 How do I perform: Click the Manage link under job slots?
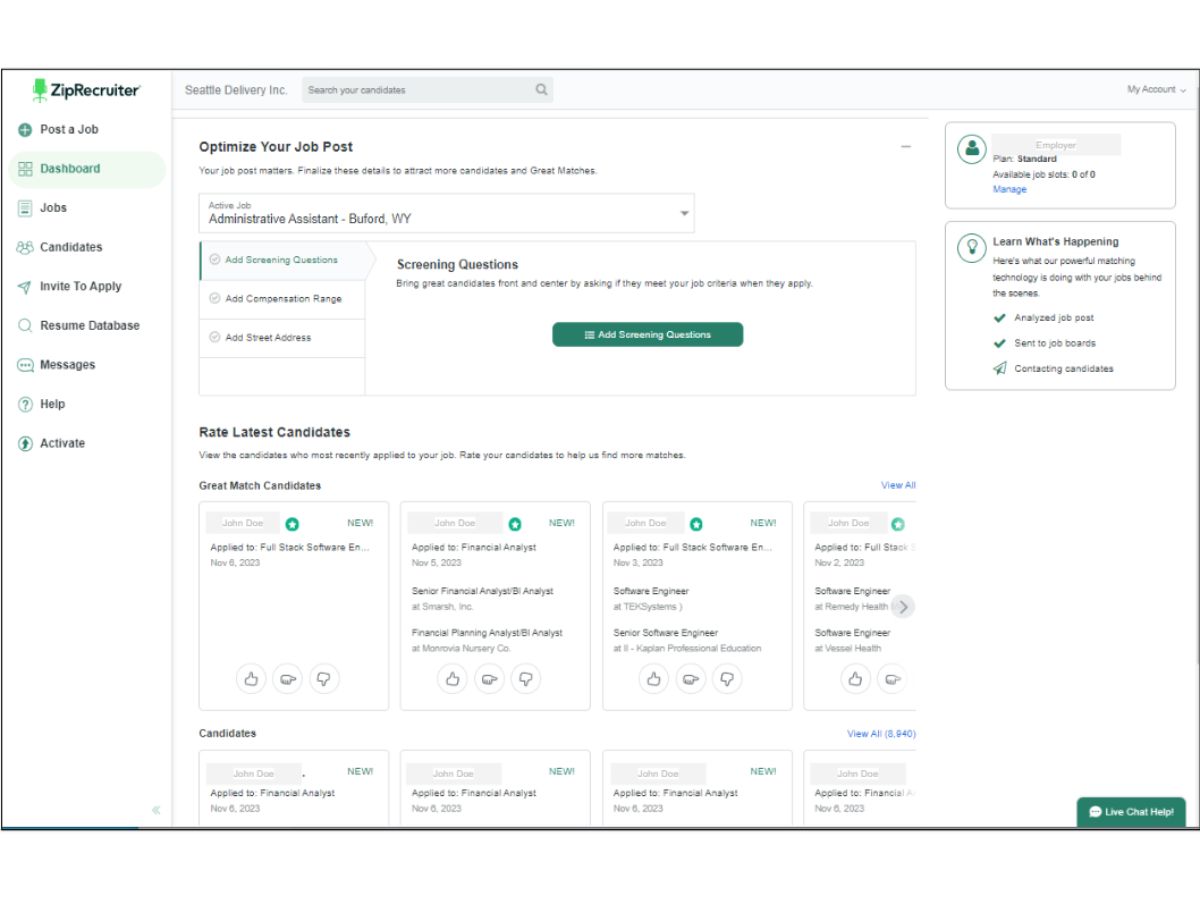(x=1009, y=190)
